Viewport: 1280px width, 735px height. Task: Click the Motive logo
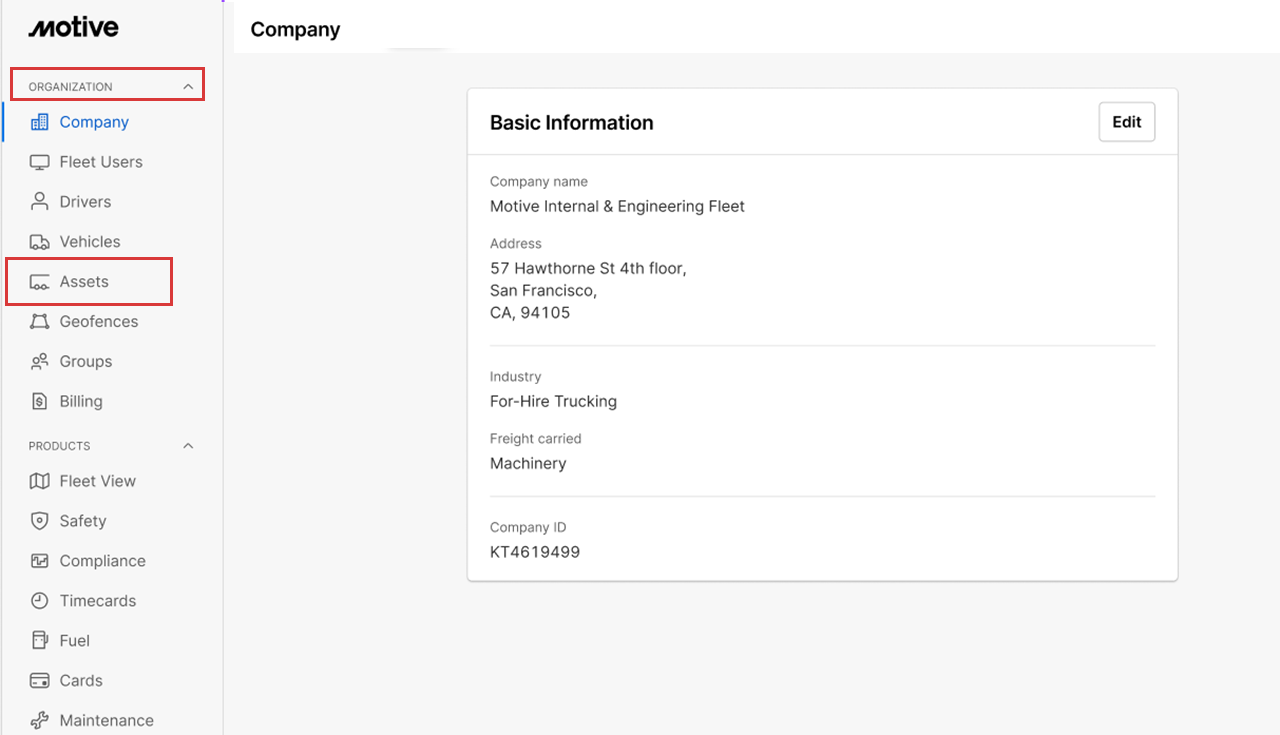pos(73,27)
